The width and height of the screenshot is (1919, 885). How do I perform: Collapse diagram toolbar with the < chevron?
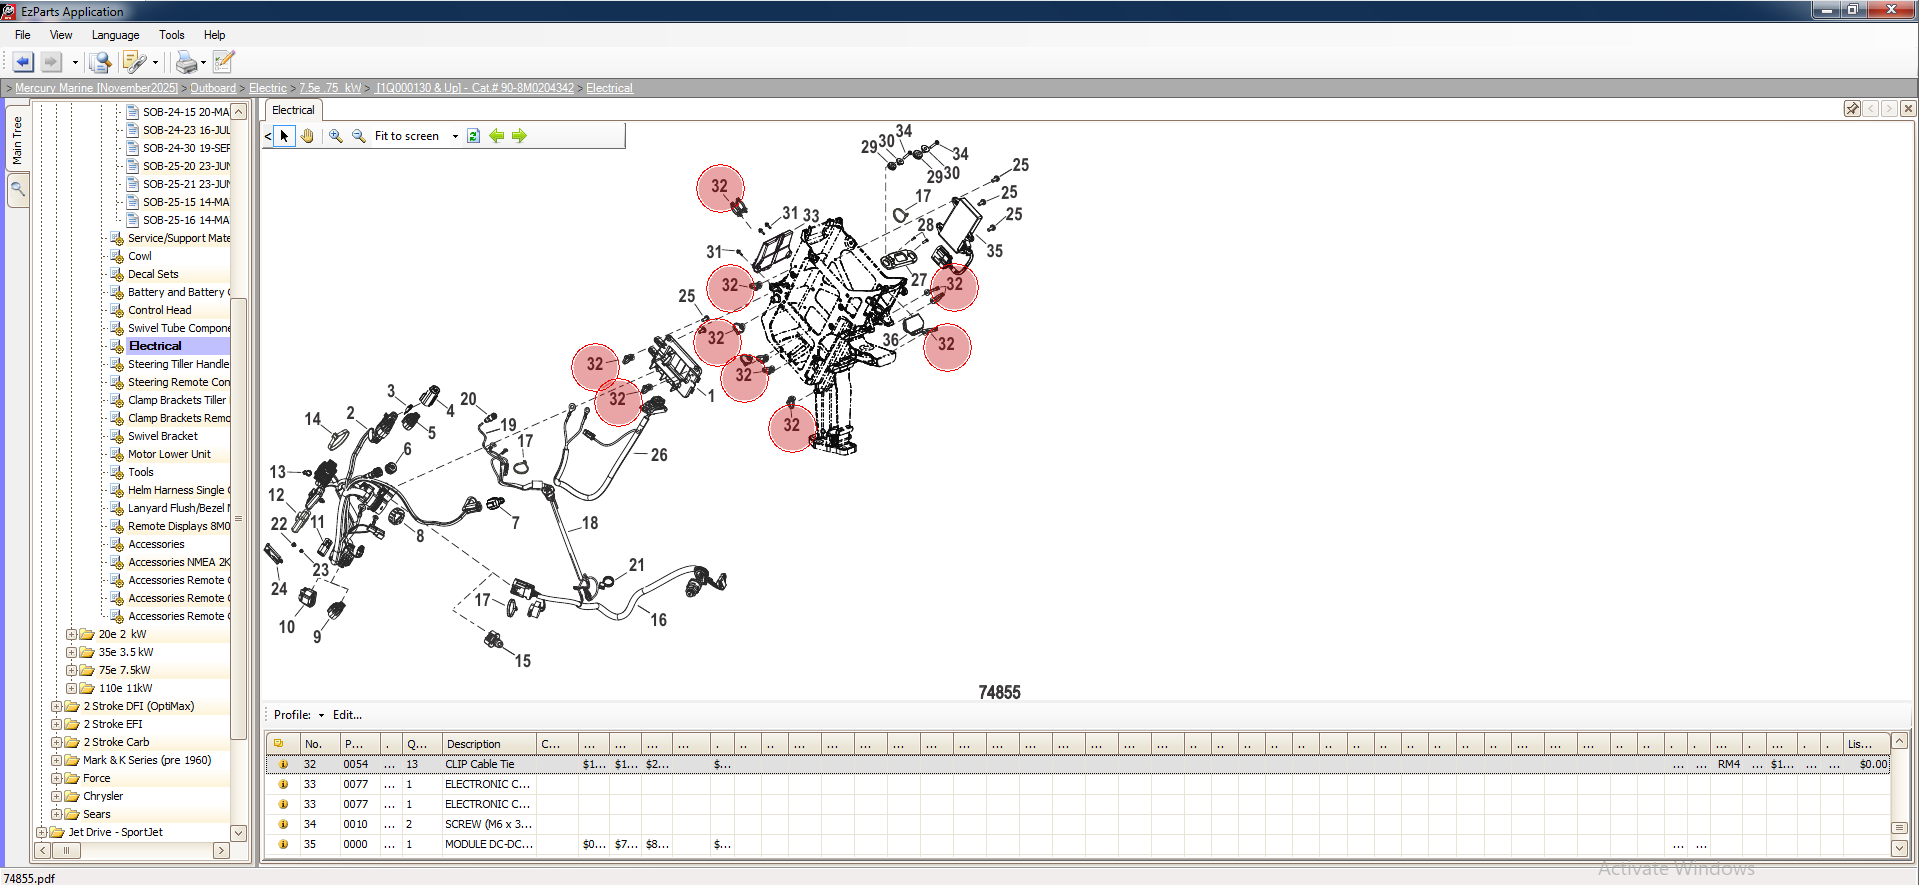pyautogui.click(x=268, y=136)
